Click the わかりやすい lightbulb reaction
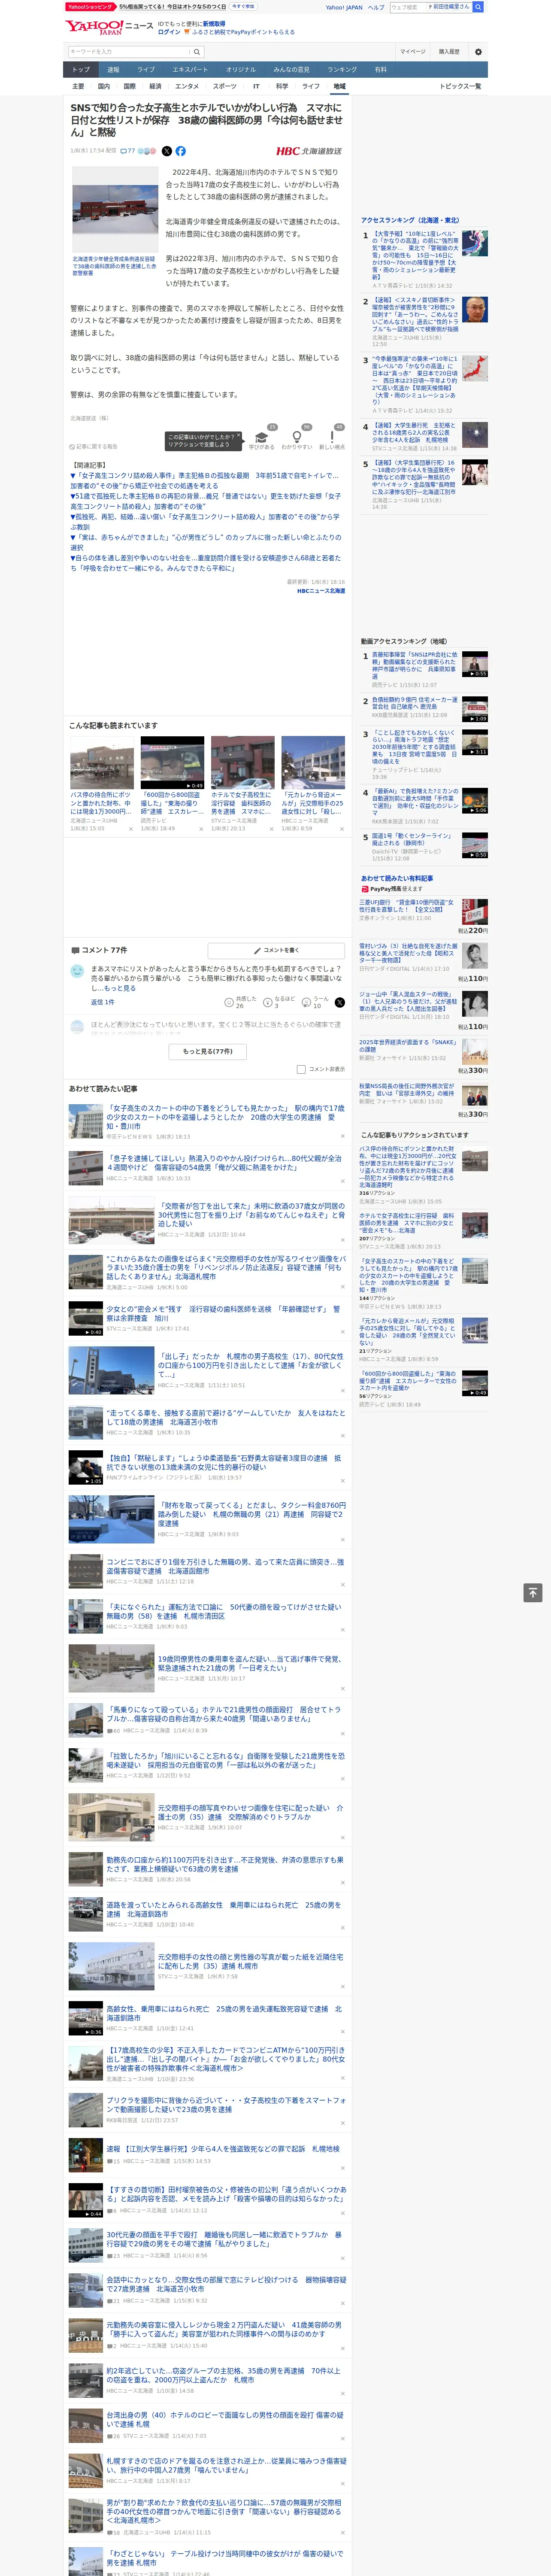This screenshot has height=2576, width=551. [x=296, y=438]
